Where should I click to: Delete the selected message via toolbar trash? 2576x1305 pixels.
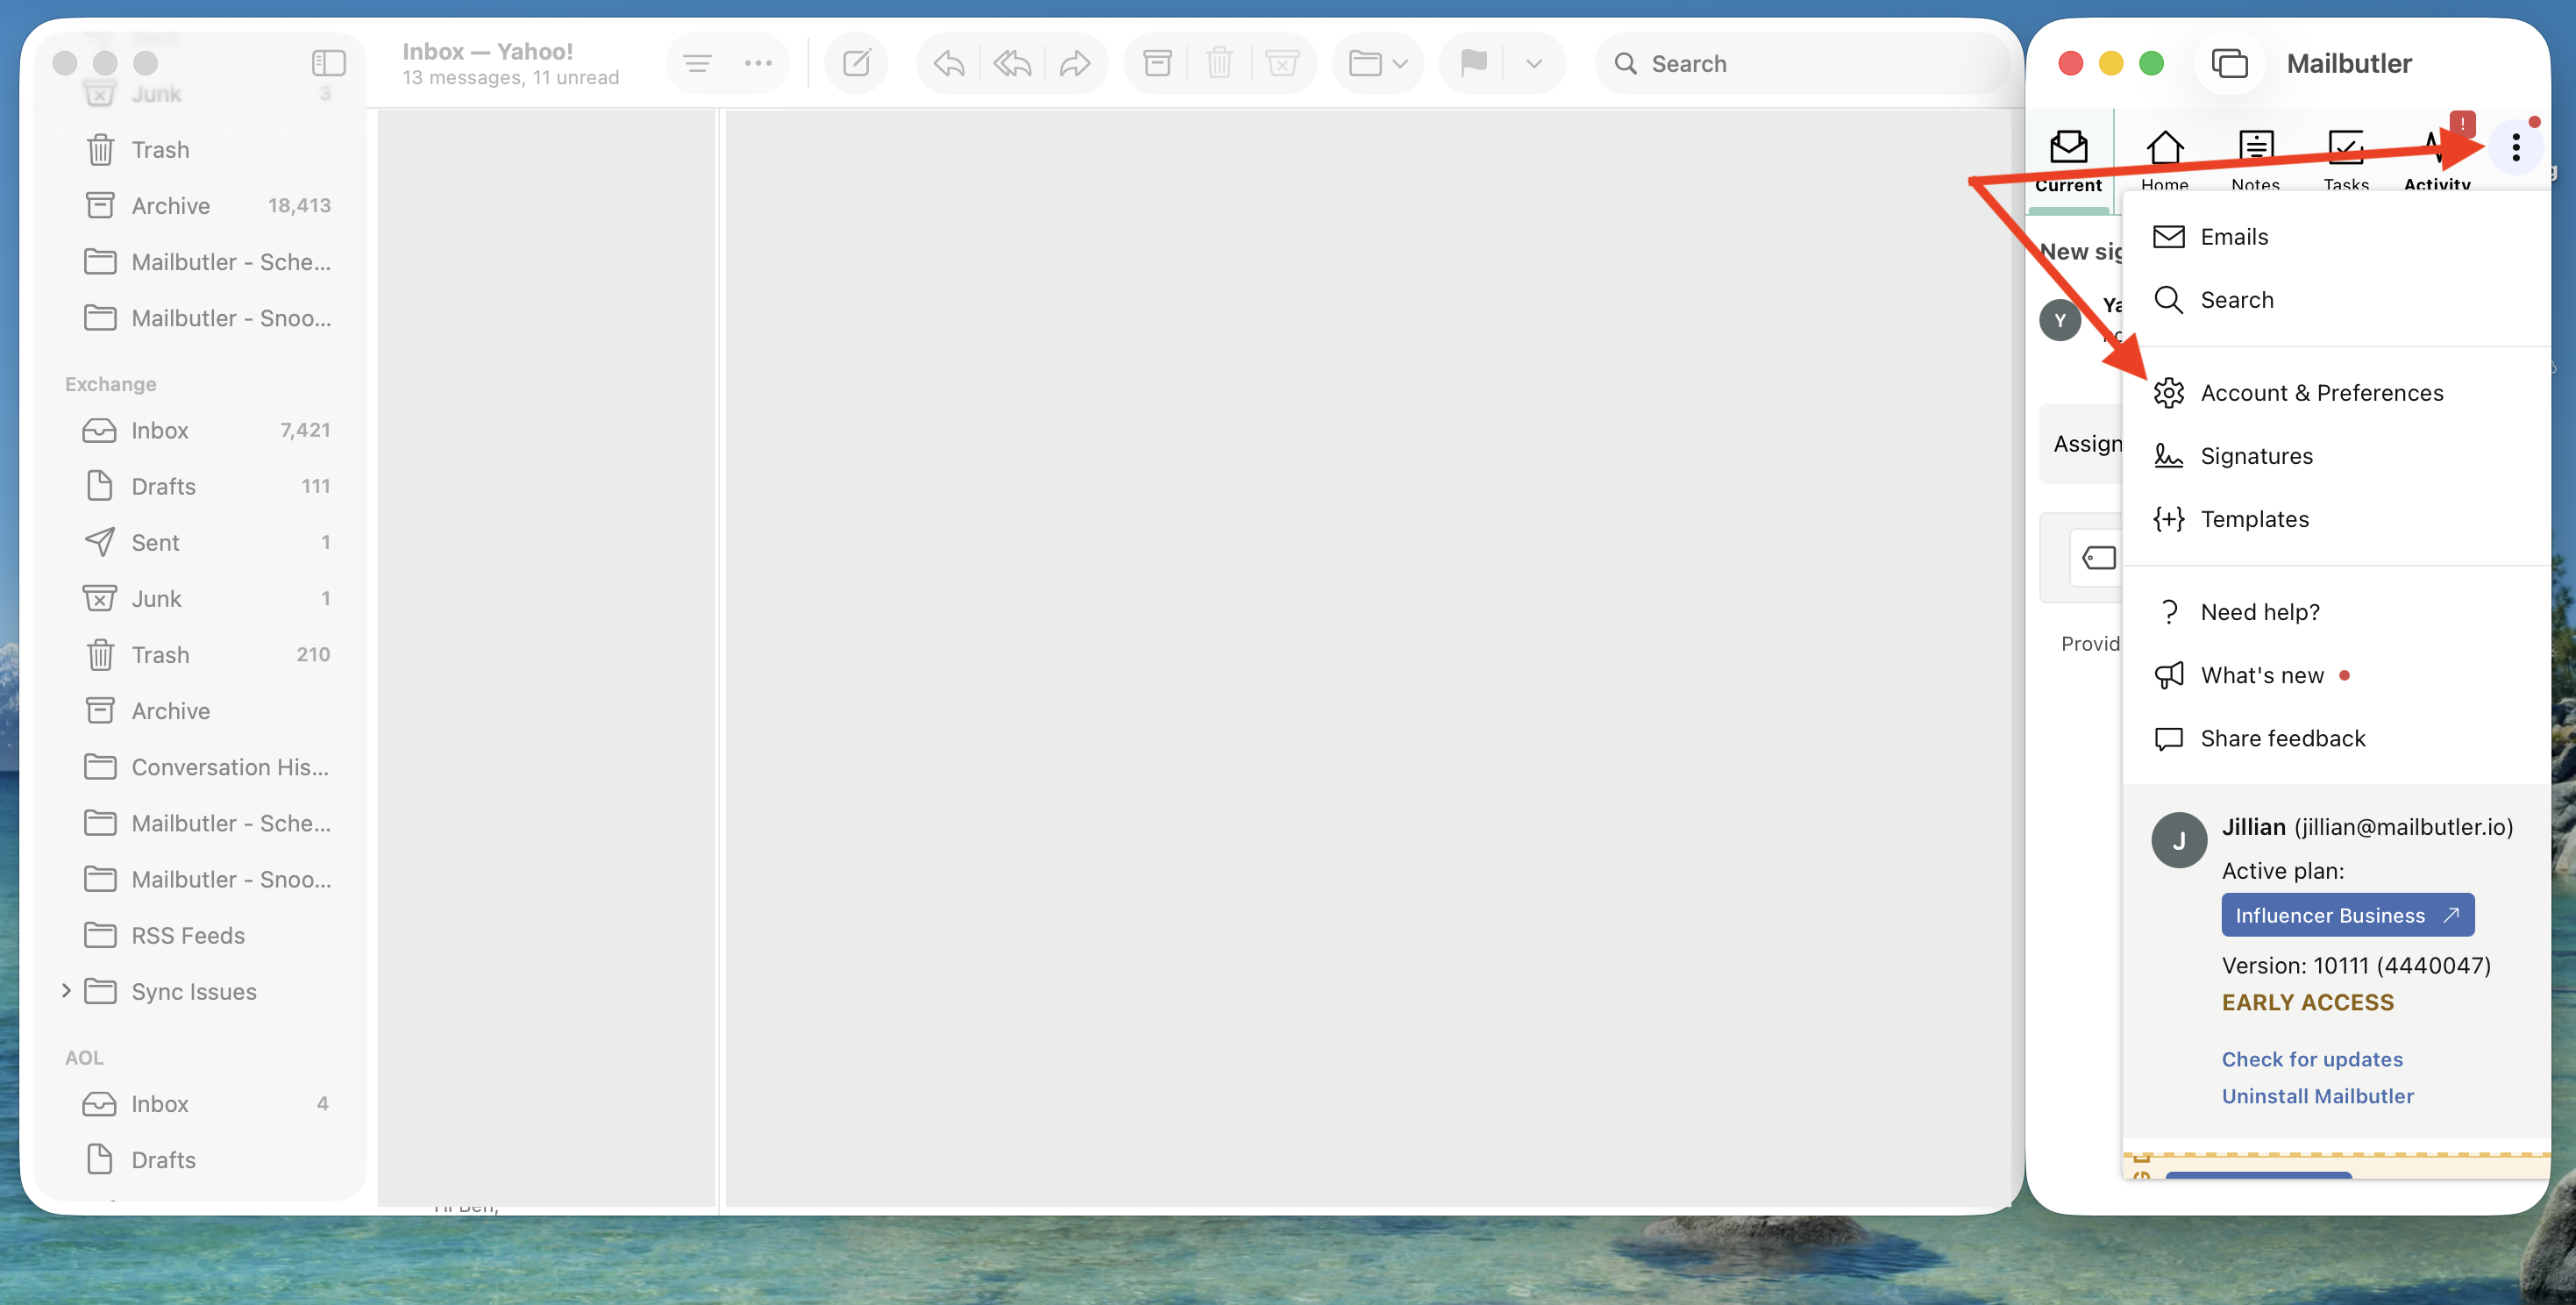click(1219, 64)
